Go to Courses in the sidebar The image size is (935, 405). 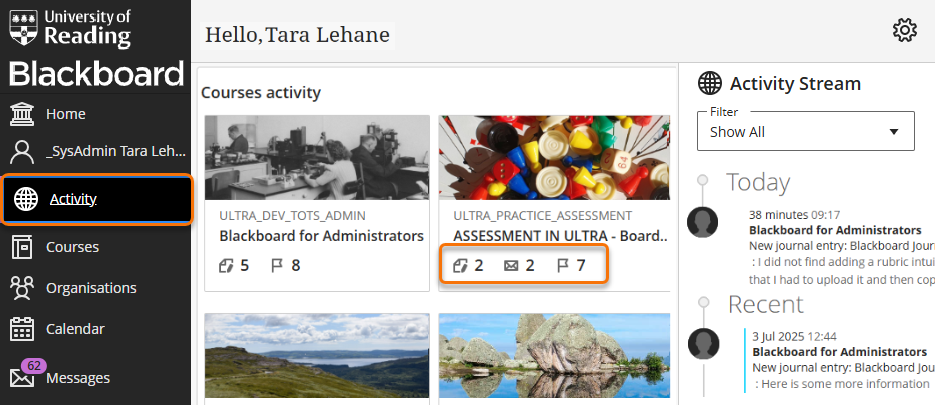(x=72, y=247)
